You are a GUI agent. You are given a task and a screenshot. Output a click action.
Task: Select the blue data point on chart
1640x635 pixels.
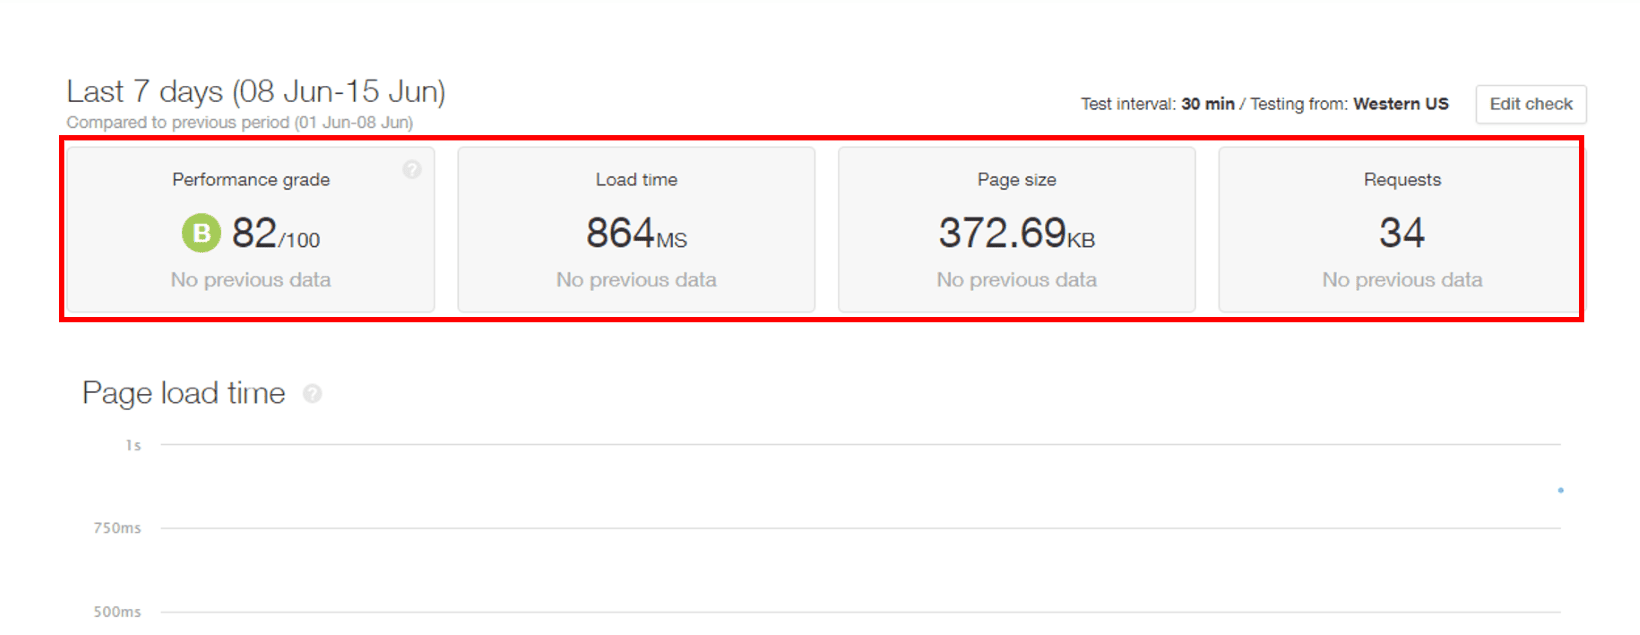(1560, 490)
